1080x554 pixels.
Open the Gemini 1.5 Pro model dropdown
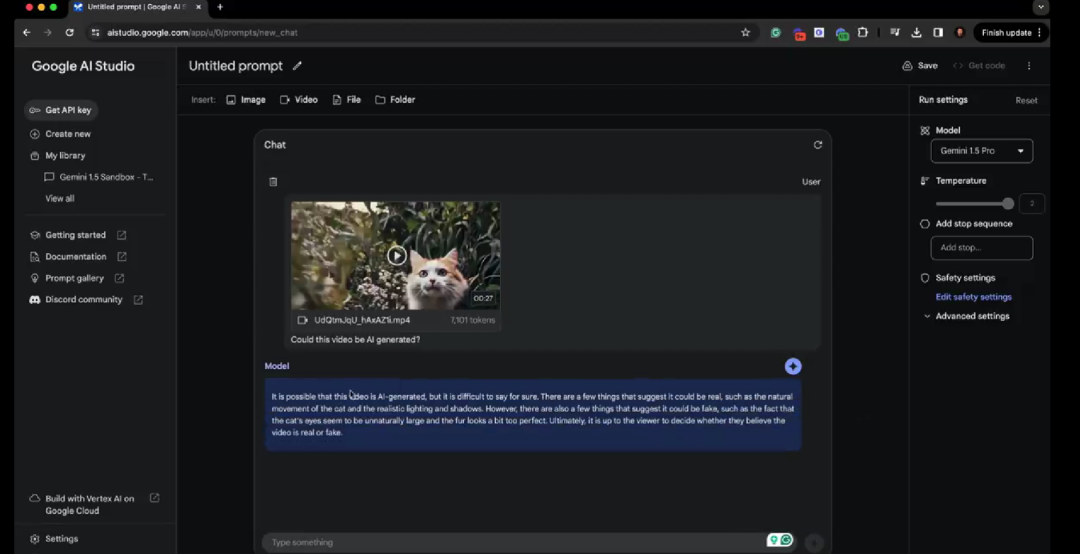click(982, 151)
